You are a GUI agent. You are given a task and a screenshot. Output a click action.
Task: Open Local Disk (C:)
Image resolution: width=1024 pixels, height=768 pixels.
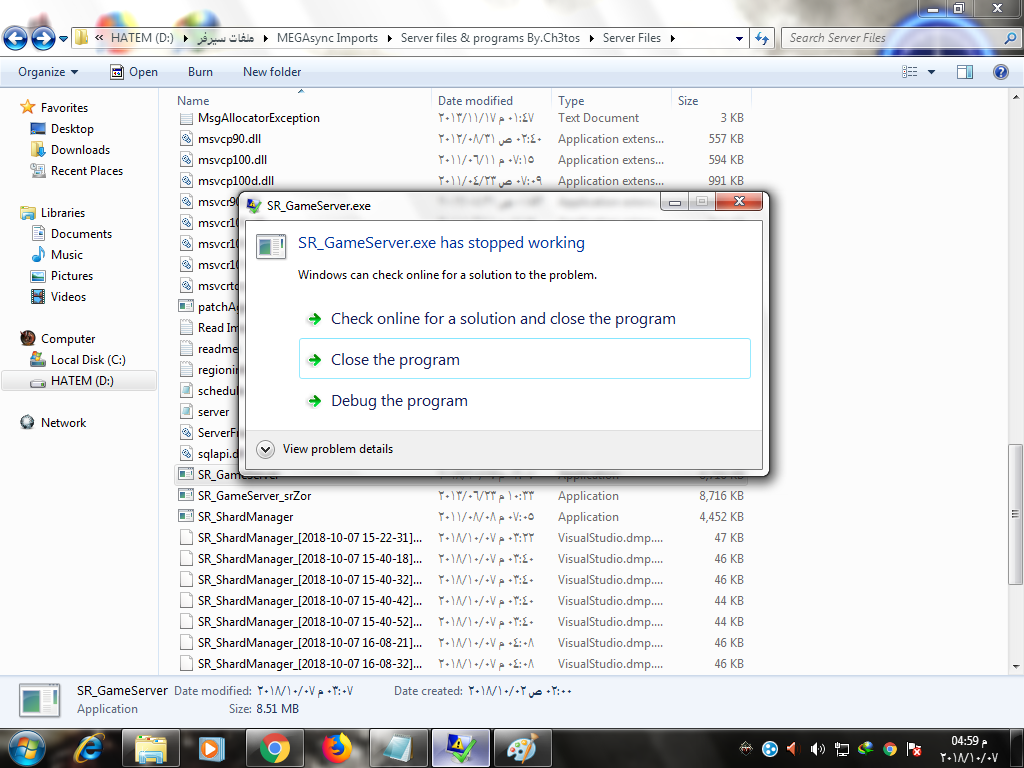click(x=88, y=360)
